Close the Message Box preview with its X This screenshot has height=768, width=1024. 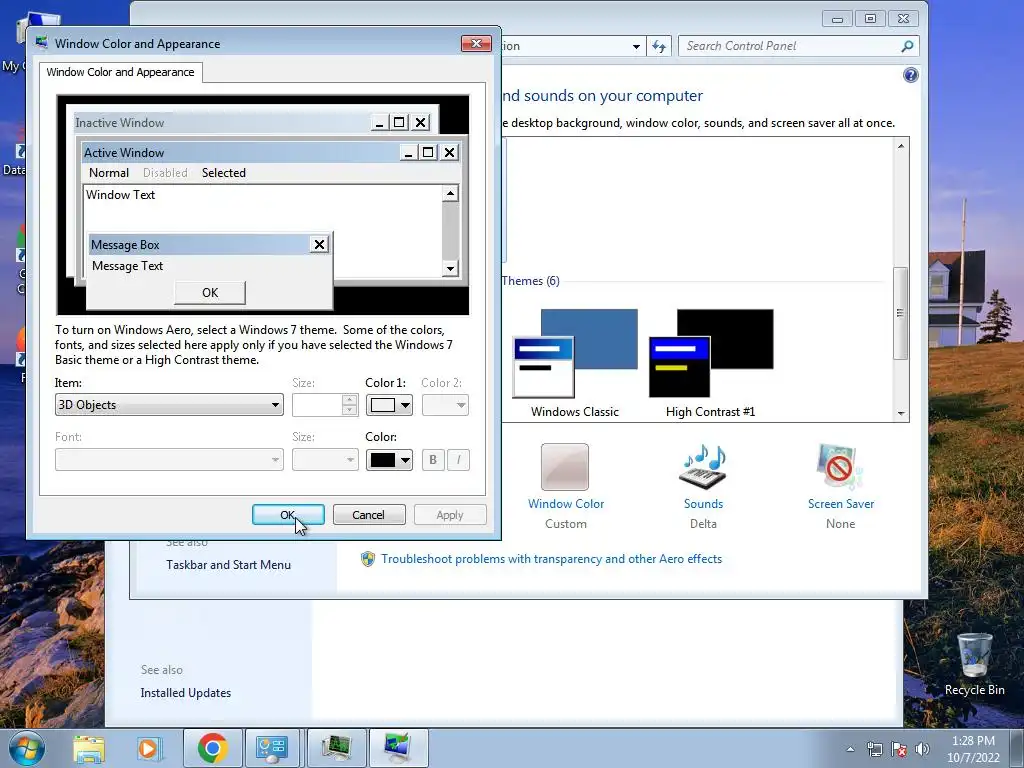pyautogui.click(x=319, y=244)
